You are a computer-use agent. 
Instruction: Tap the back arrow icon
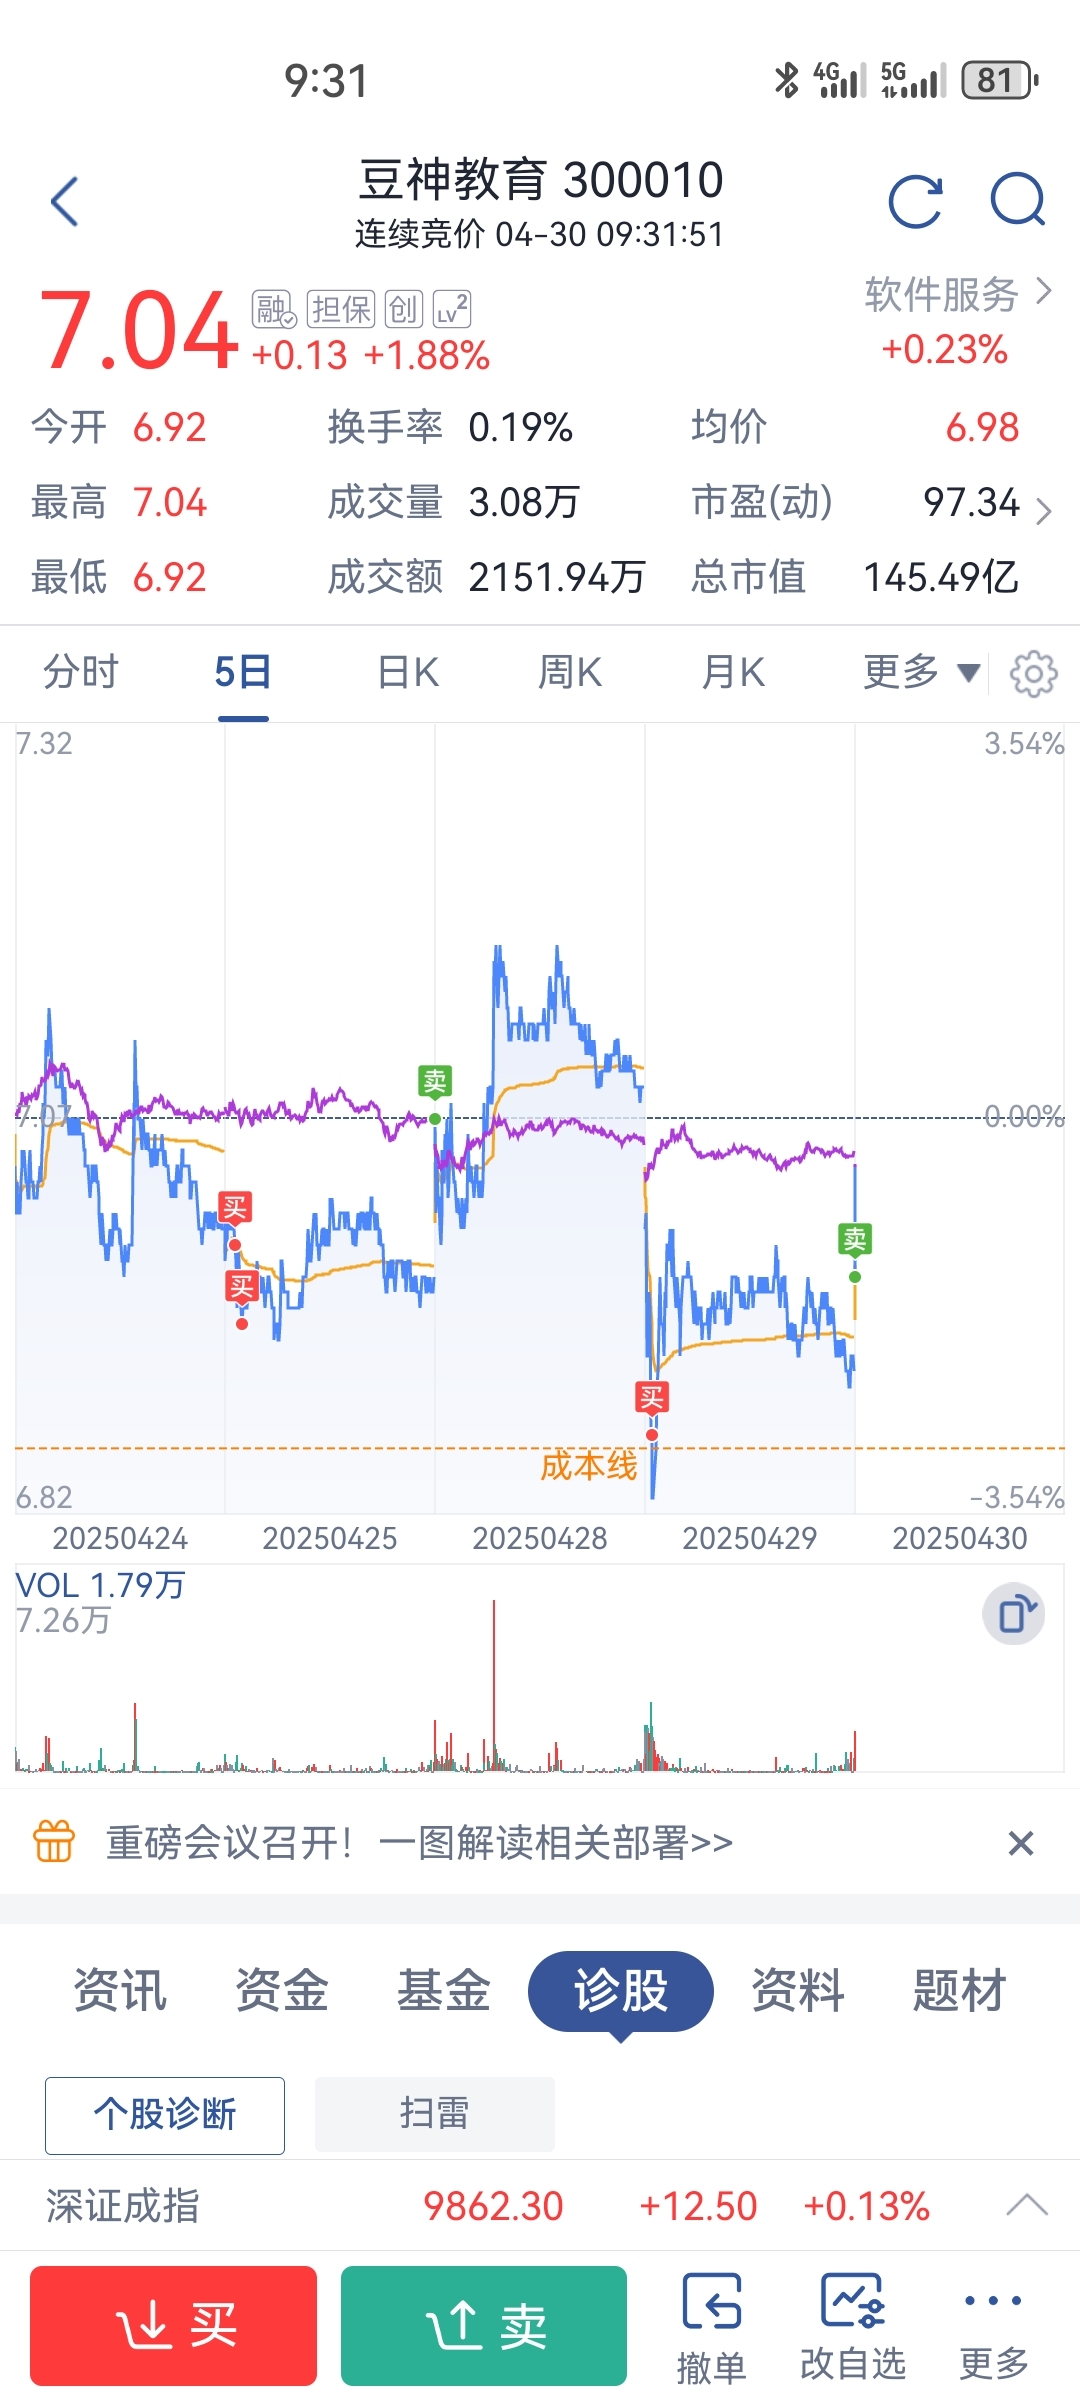click(x=65, y=202)
